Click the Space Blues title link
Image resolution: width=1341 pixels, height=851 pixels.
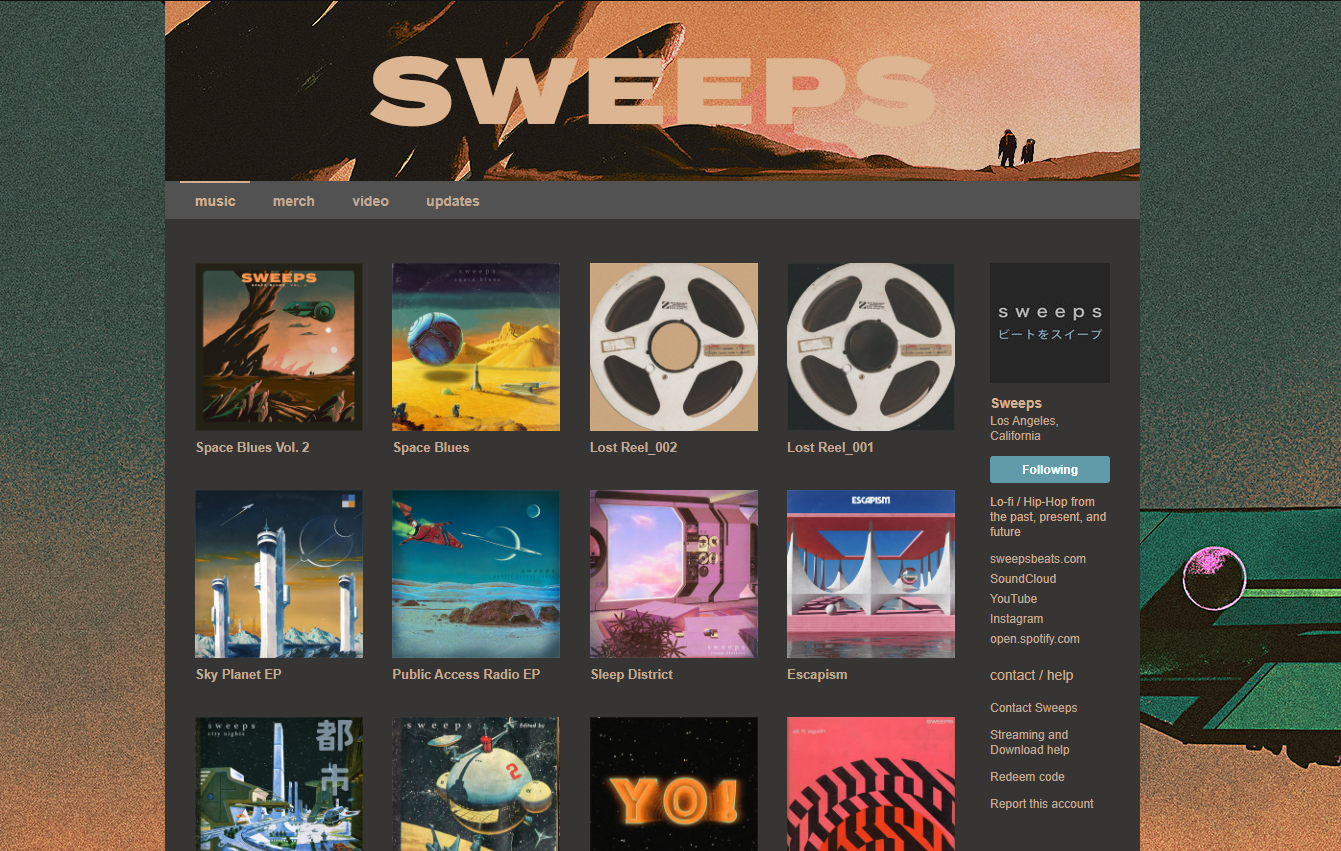click(x=431, y=448)
